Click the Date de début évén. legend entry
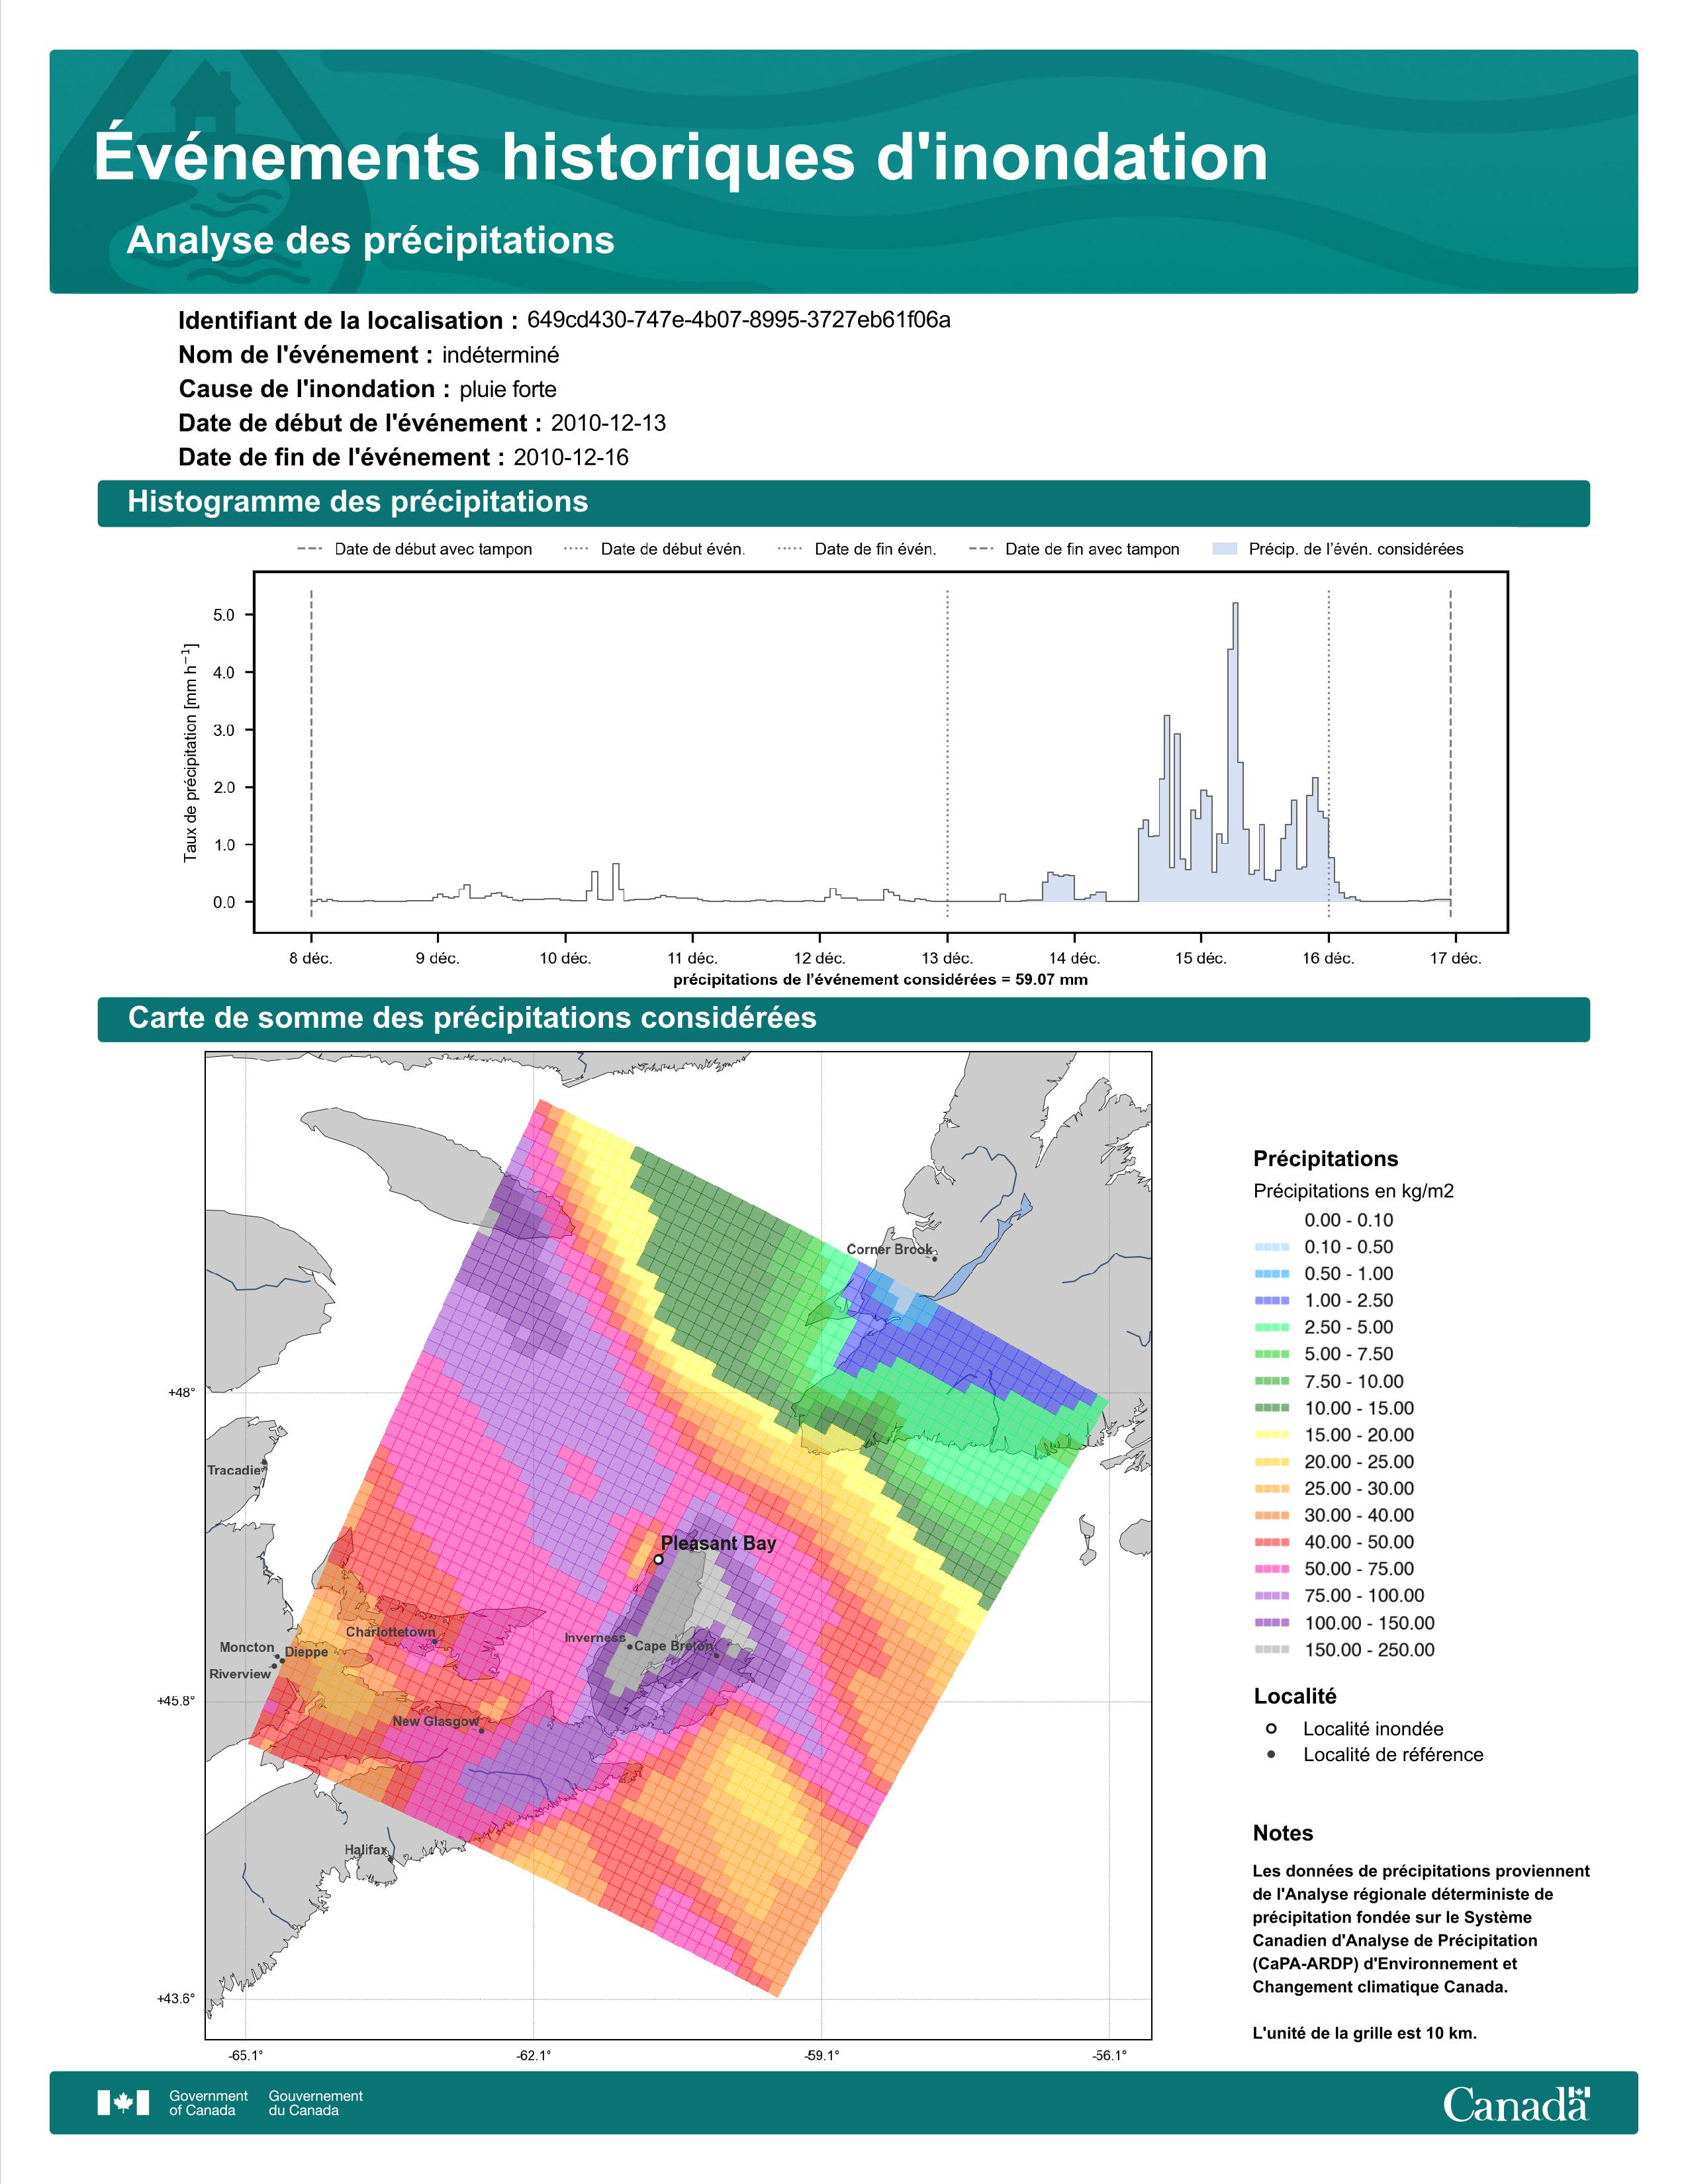Viewport: 1688px width, 2184px height. [654, 549]
